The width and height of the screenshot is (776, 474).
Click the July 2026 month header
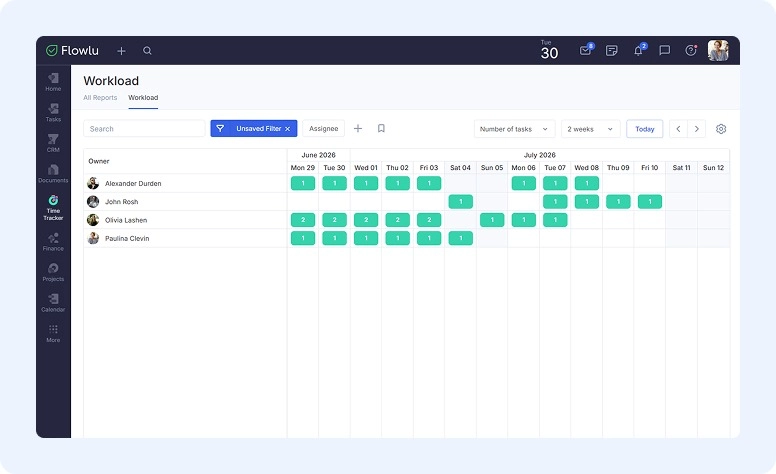[x=539, y=155]
